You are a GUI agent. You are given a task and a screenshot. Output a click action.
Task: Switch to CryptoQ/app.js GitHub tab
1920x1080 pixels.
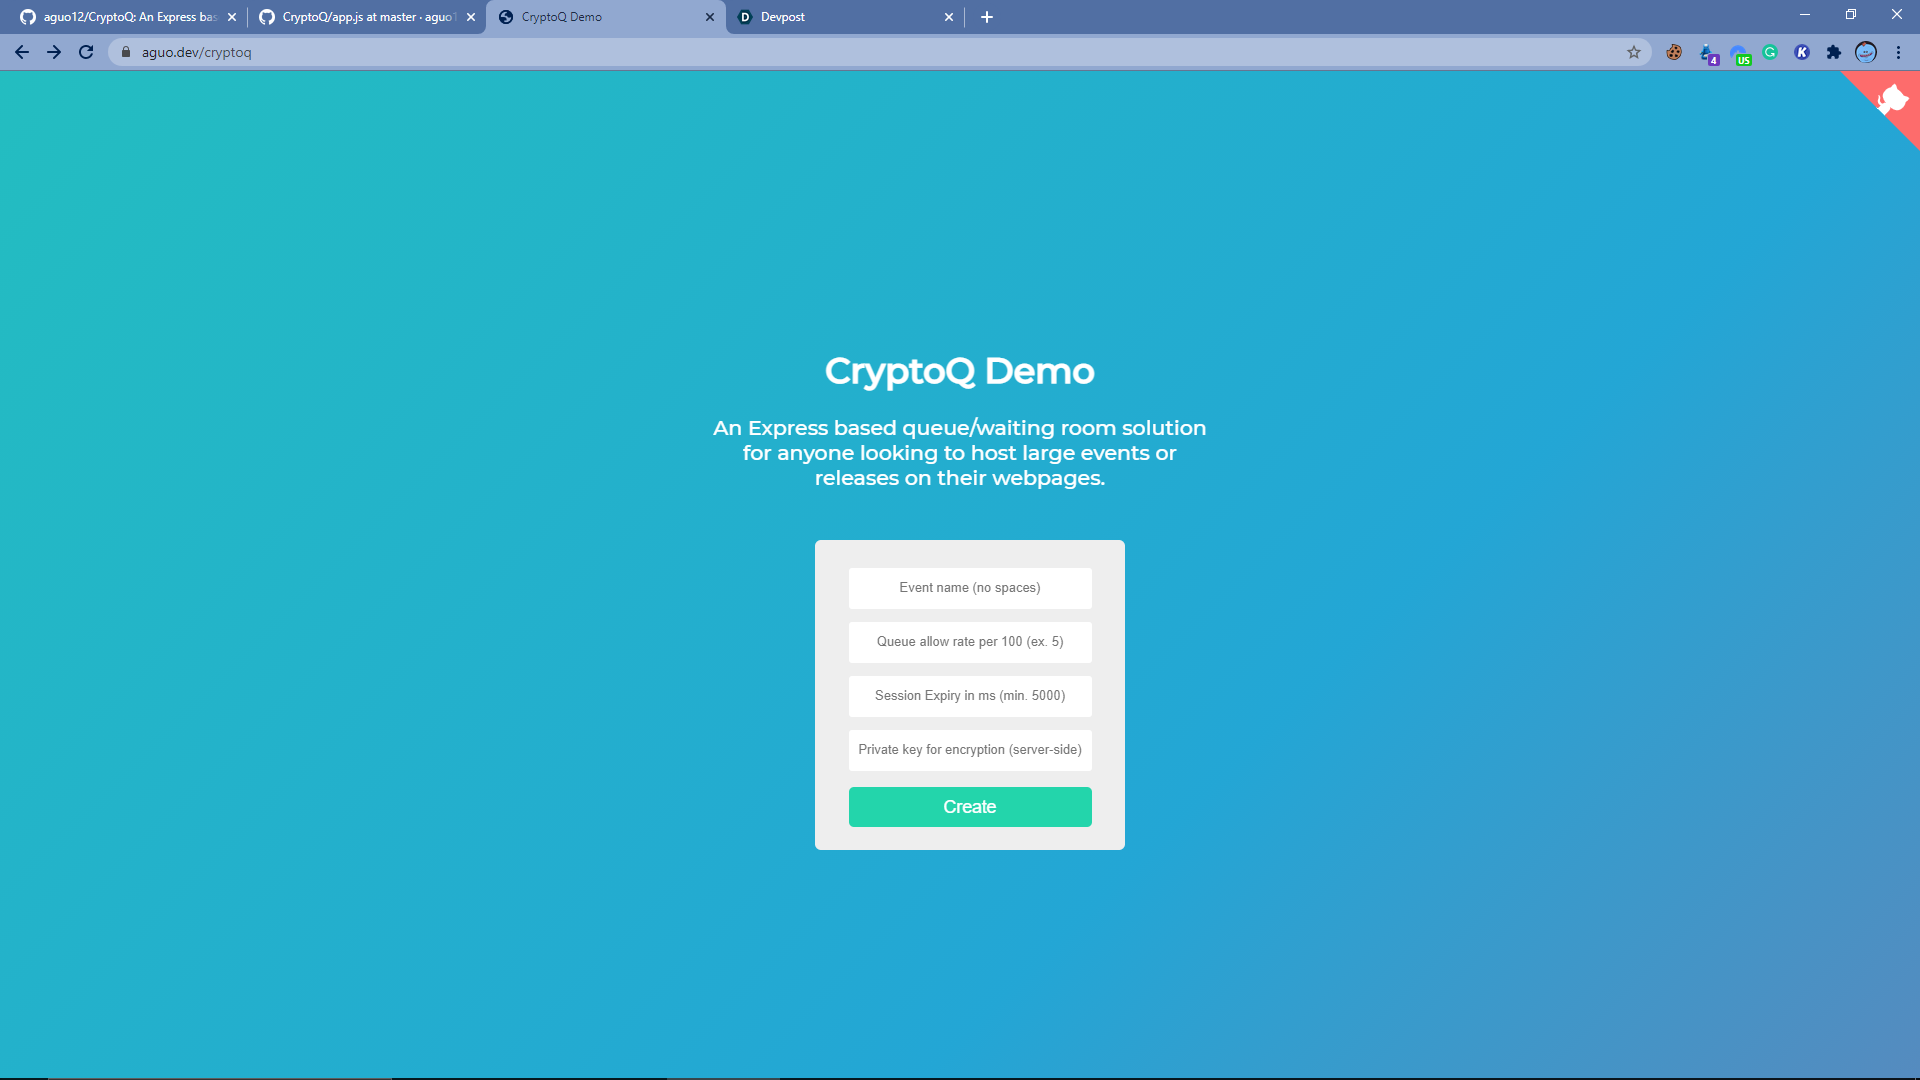360,17
